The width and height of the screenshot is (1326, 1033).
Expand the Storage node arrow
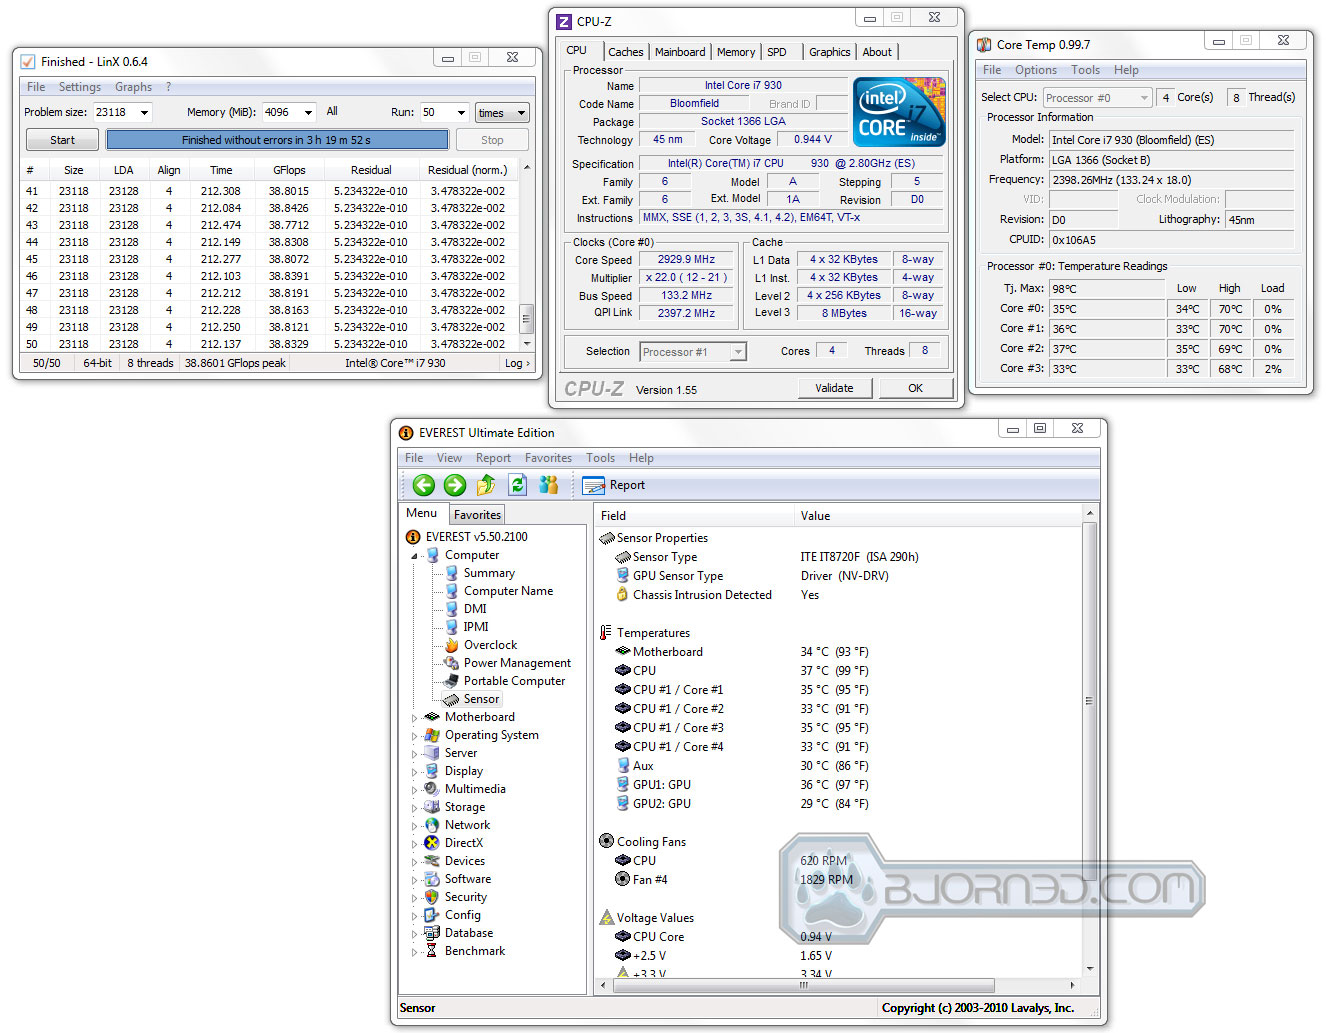click(x=415, y=808)
